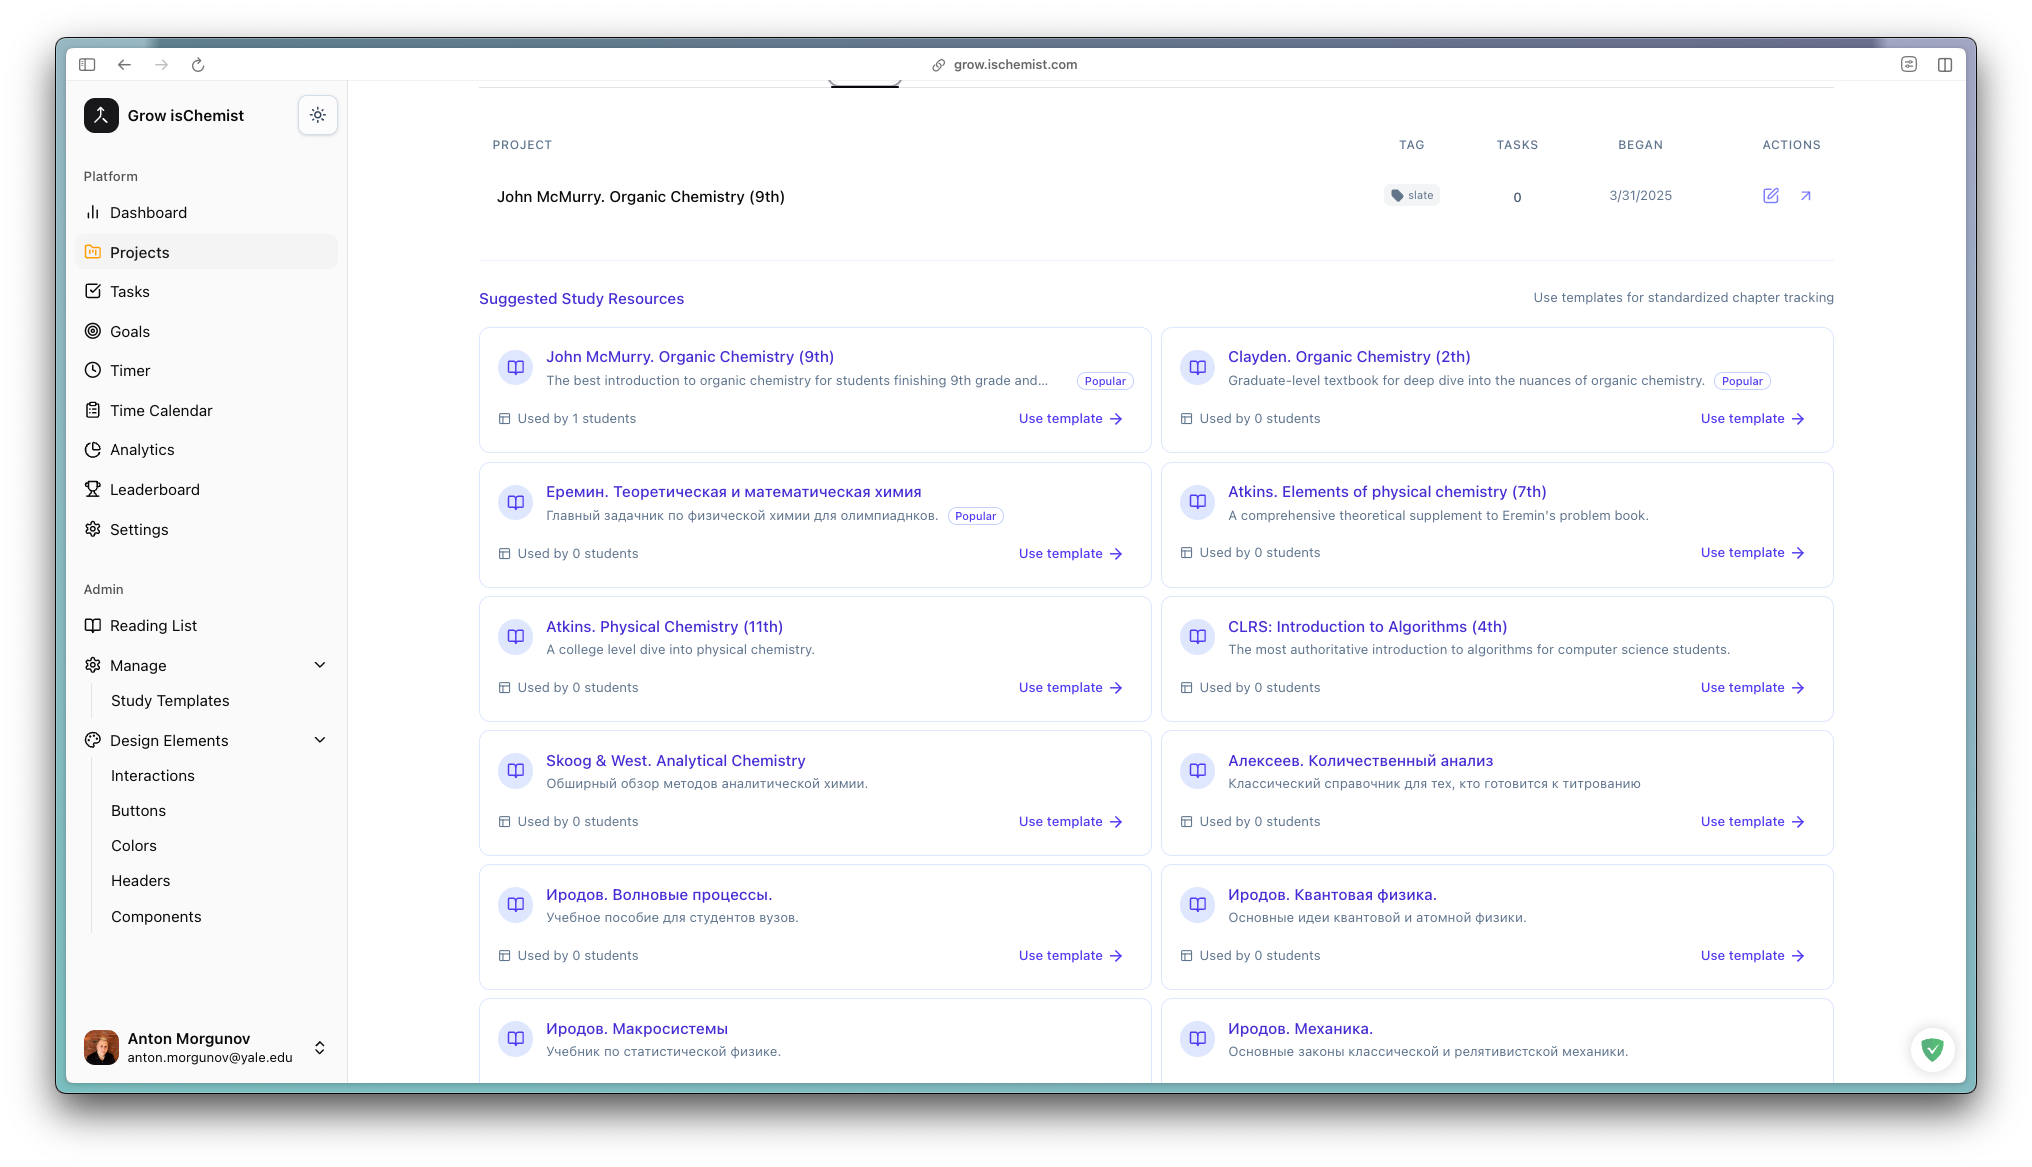Collapse the Design Elements chevron
The width and height of the screenshot is (2032, 1167).
(320, 740)
